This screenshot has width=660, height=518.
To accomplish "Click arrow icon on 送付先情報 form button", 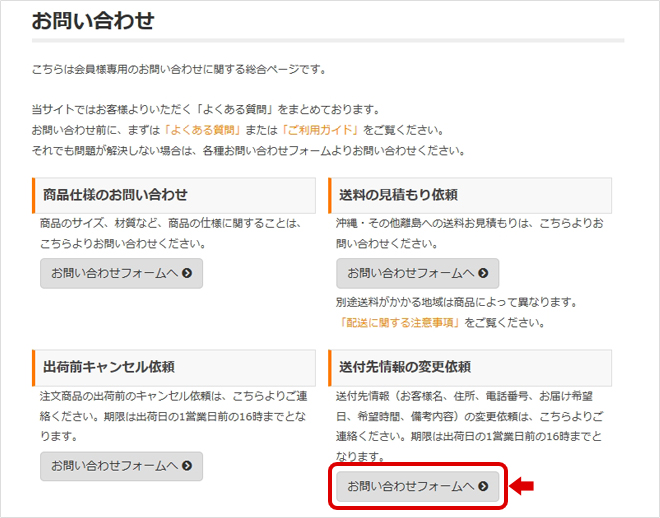I will [x=483, y=486].
